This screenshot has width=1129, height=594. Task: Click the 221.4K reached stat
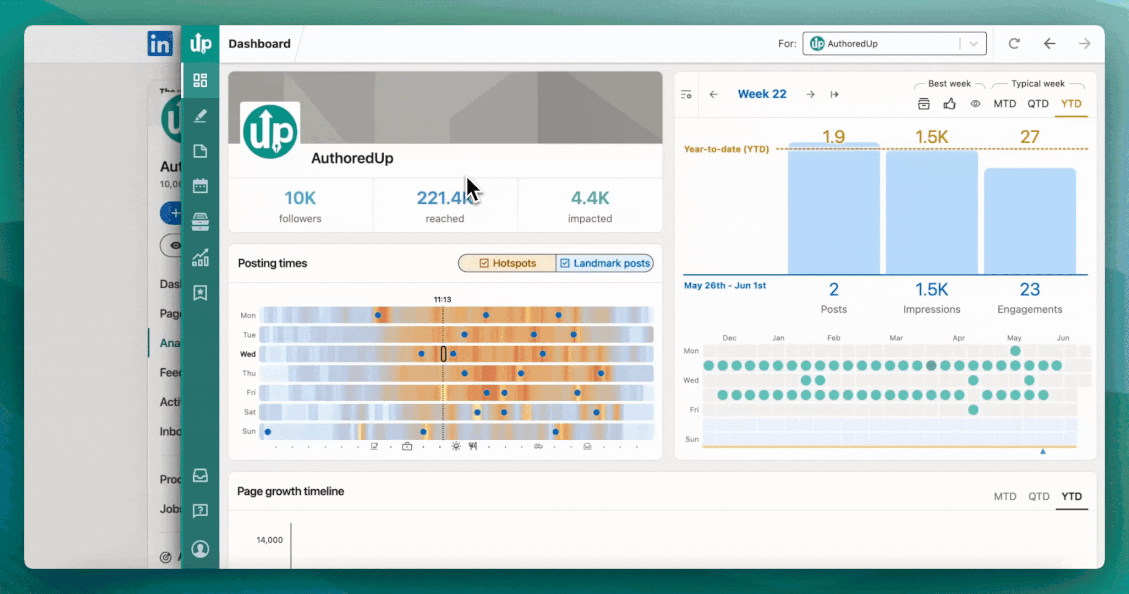[x=445, y=205]
